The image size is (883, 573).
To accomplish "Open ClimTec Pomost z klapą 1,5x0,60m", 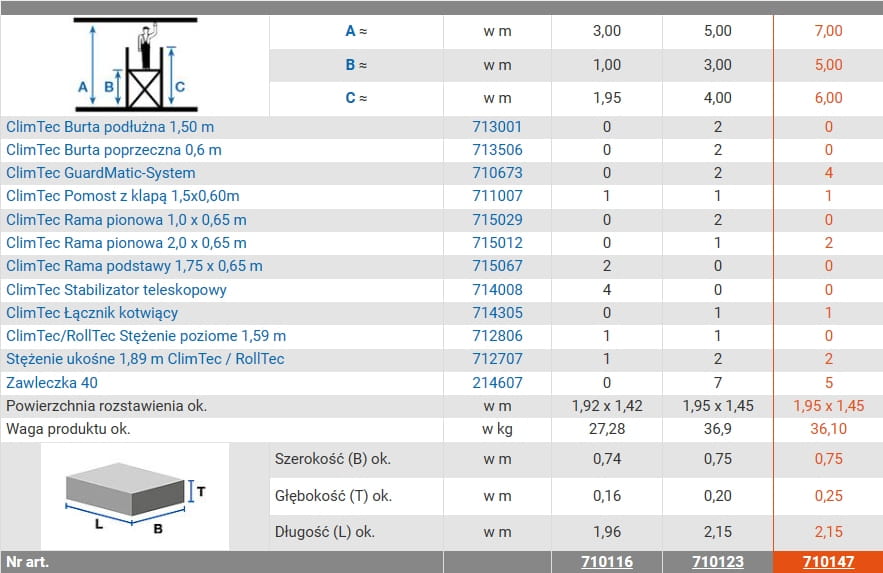I will tap(123, 196).
